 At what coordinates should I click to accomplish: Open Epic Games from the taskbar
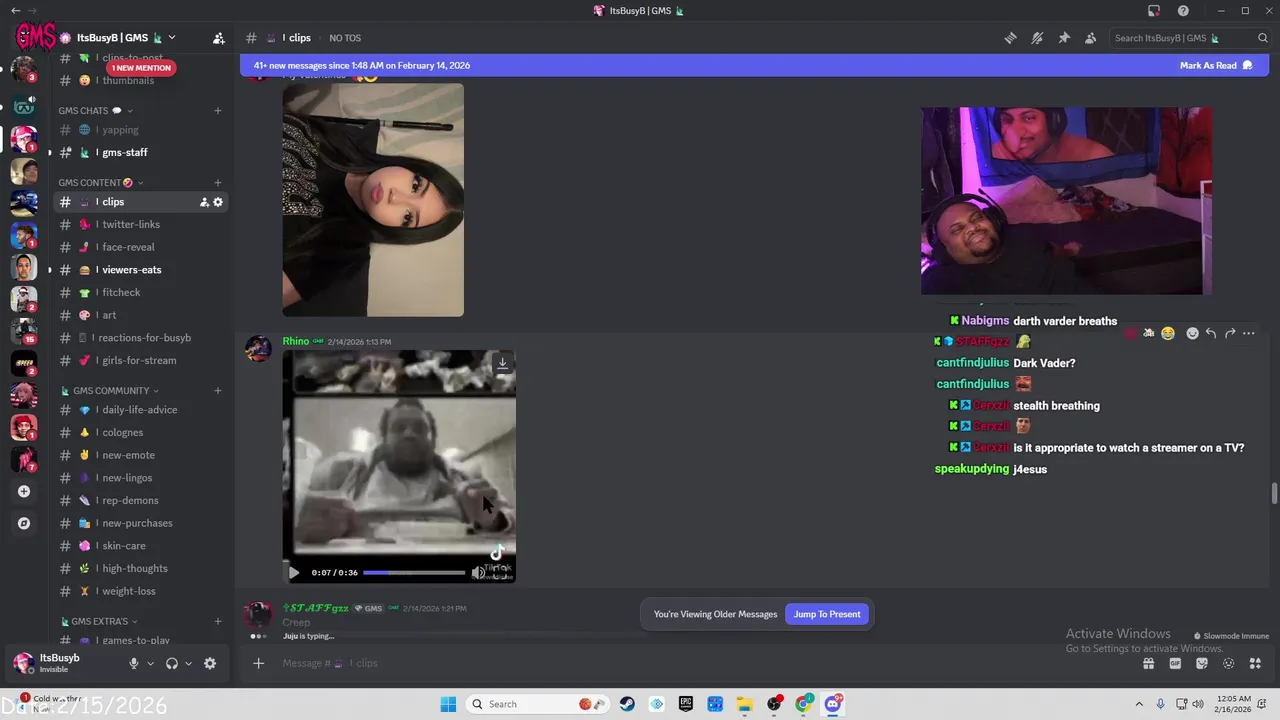coord(686,704)
